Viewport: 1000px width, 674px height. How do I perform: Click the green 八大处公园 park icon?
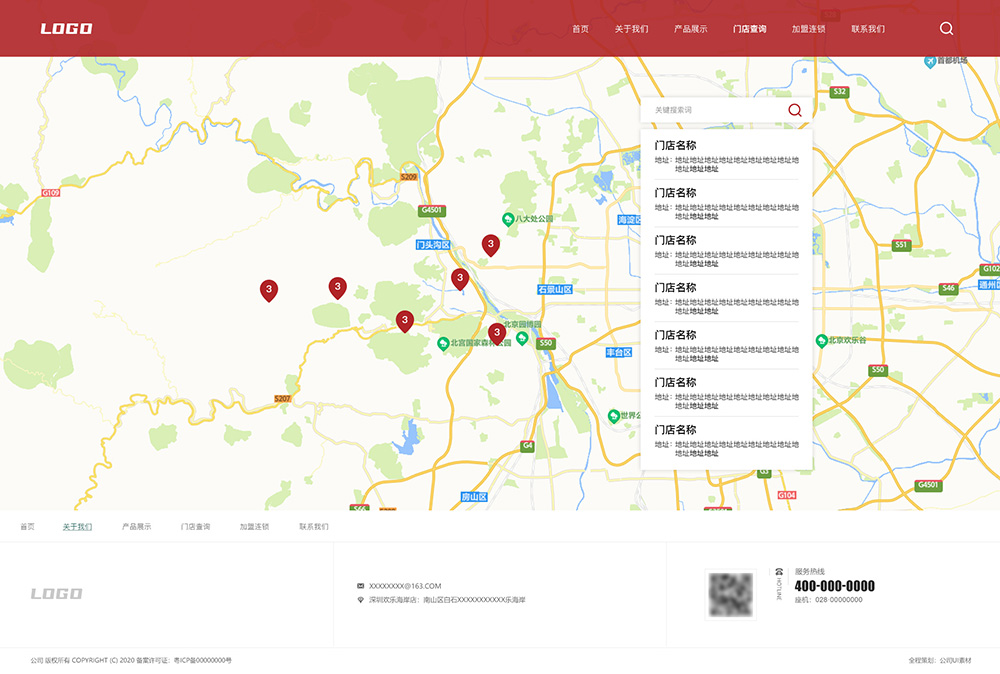tap(508, 219)
